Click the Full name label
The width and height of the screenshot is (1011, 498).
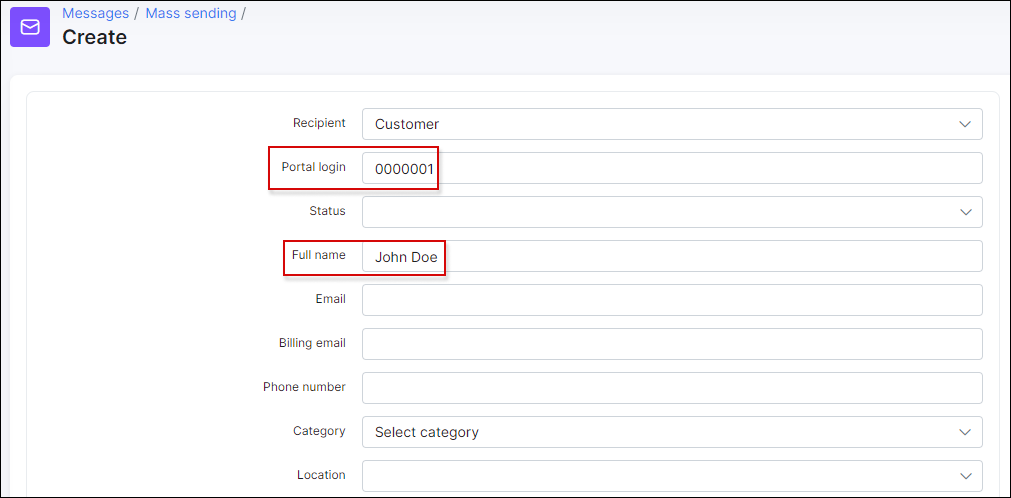click(319, 255)
